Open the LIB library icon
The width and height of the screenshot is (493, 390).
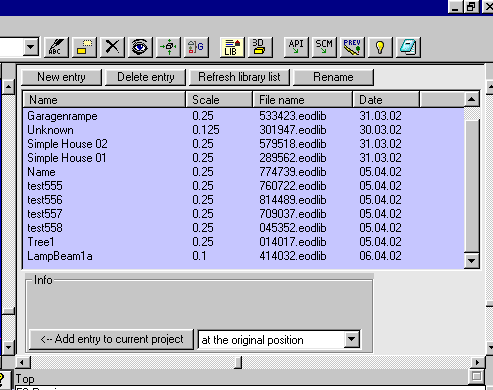(232, 47)
